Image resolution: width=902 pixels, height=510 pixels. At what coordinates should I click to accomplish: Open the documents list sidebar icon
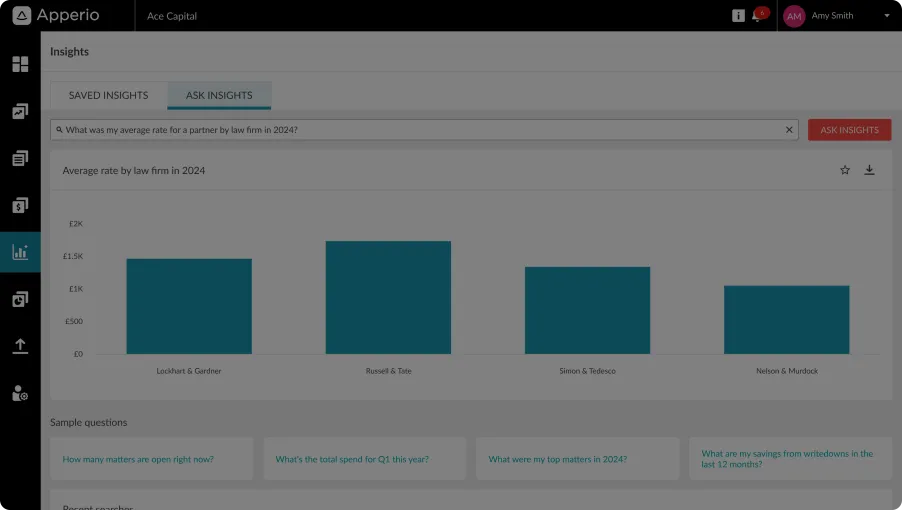coord(20,158)
